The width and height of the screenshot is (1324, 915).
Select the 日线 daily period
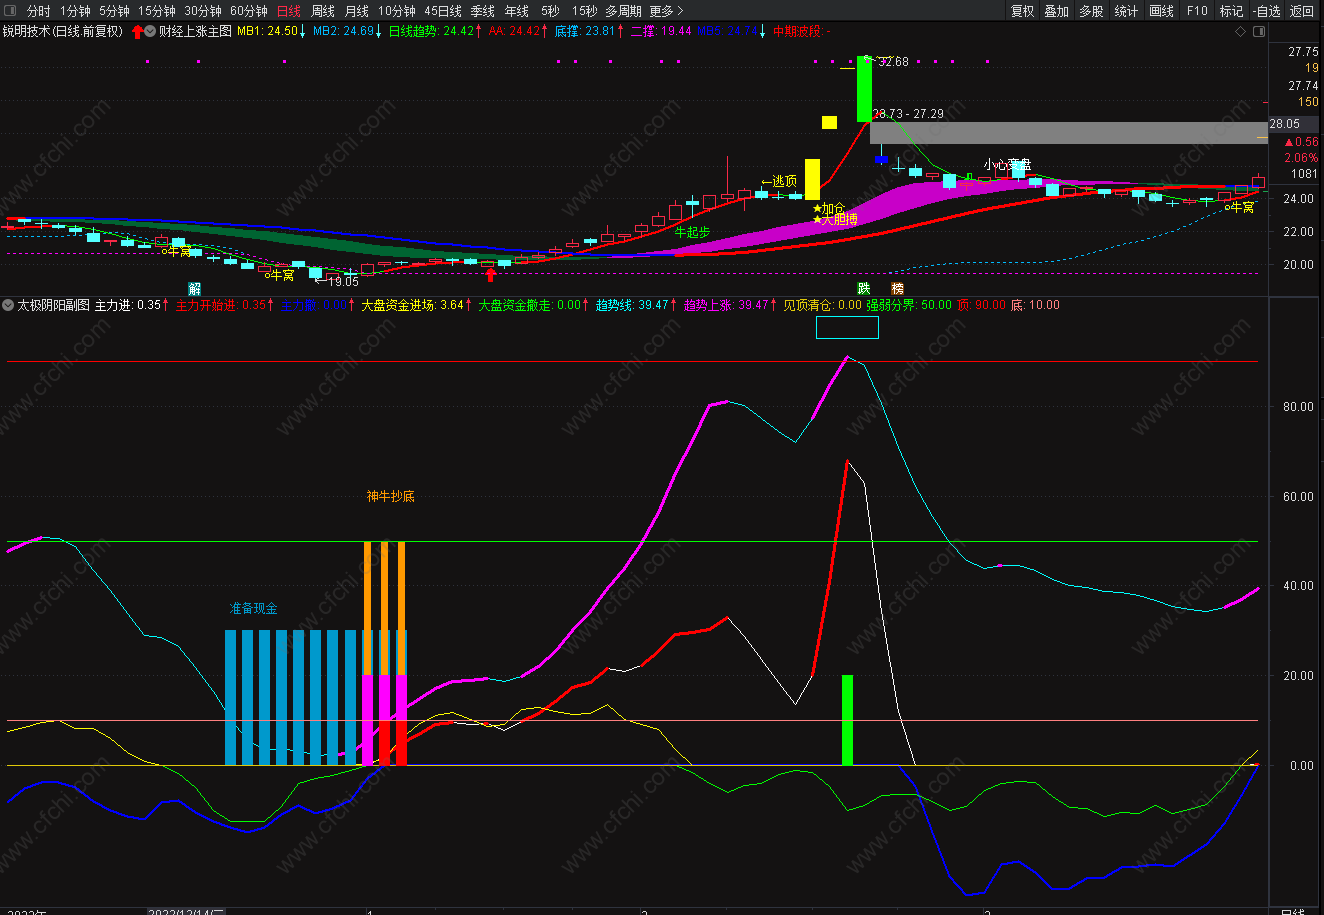[288, 11]
